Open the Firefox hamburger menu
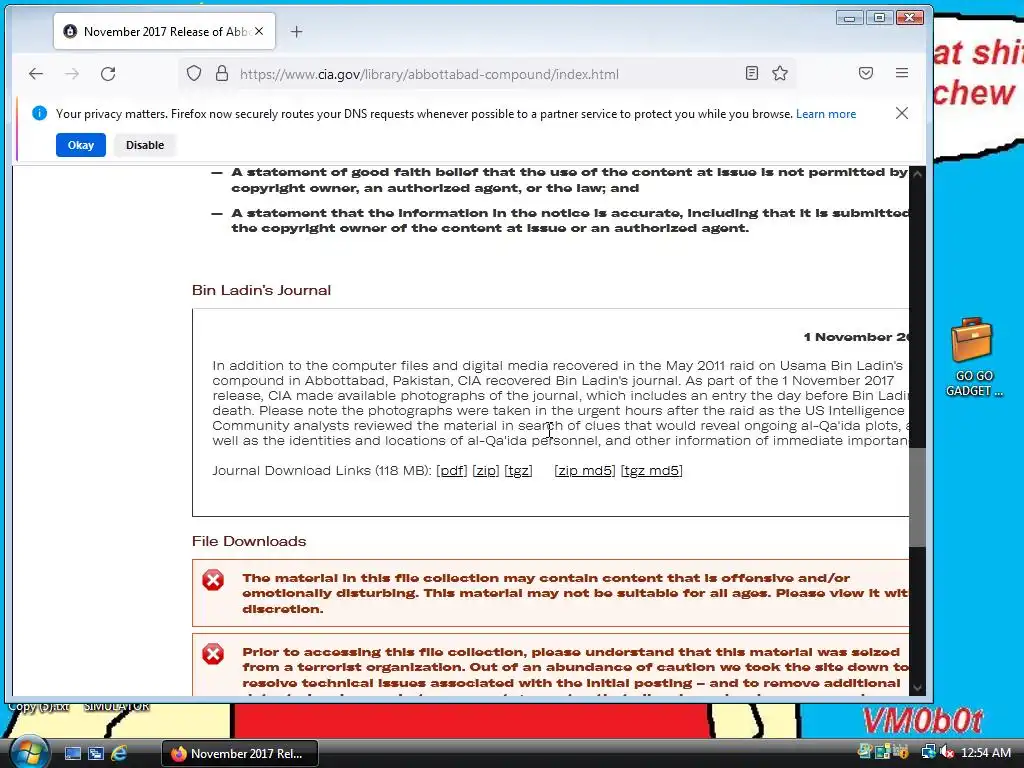This screenshot has width=1024, height=768. click(x=902, y=73)
